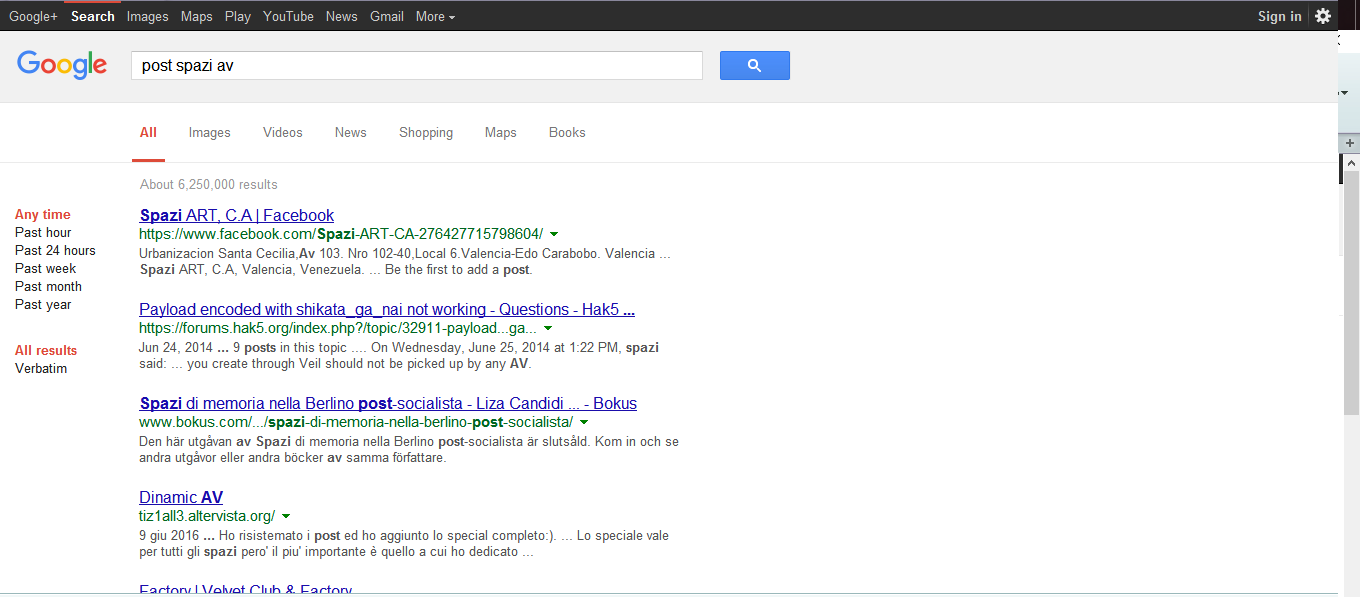1360x597 pixels.
Task: Select the All results tab
Action: point(148,132)
